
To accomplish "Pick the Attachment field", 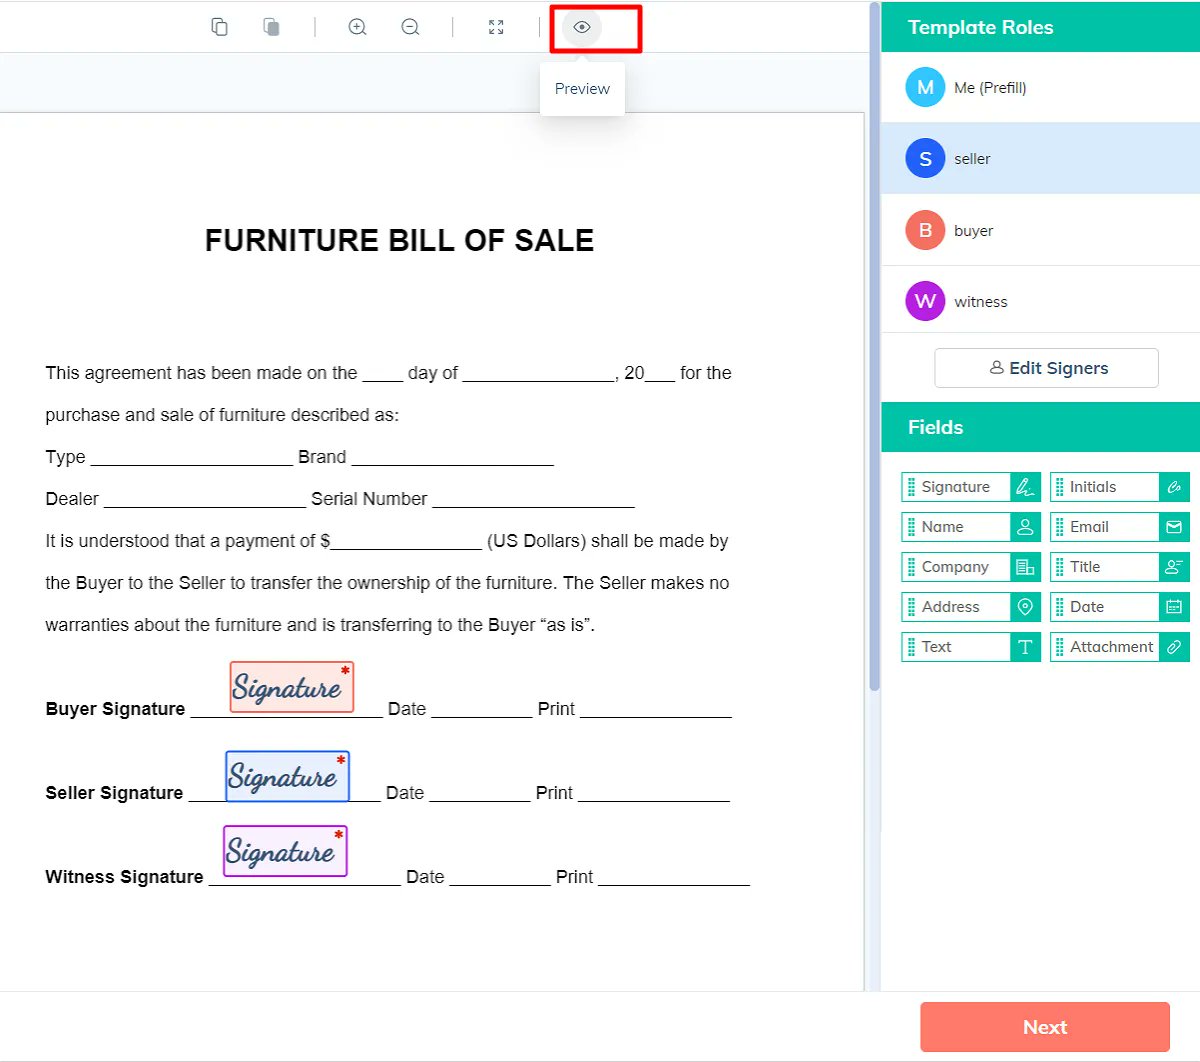I will 1119,647.
